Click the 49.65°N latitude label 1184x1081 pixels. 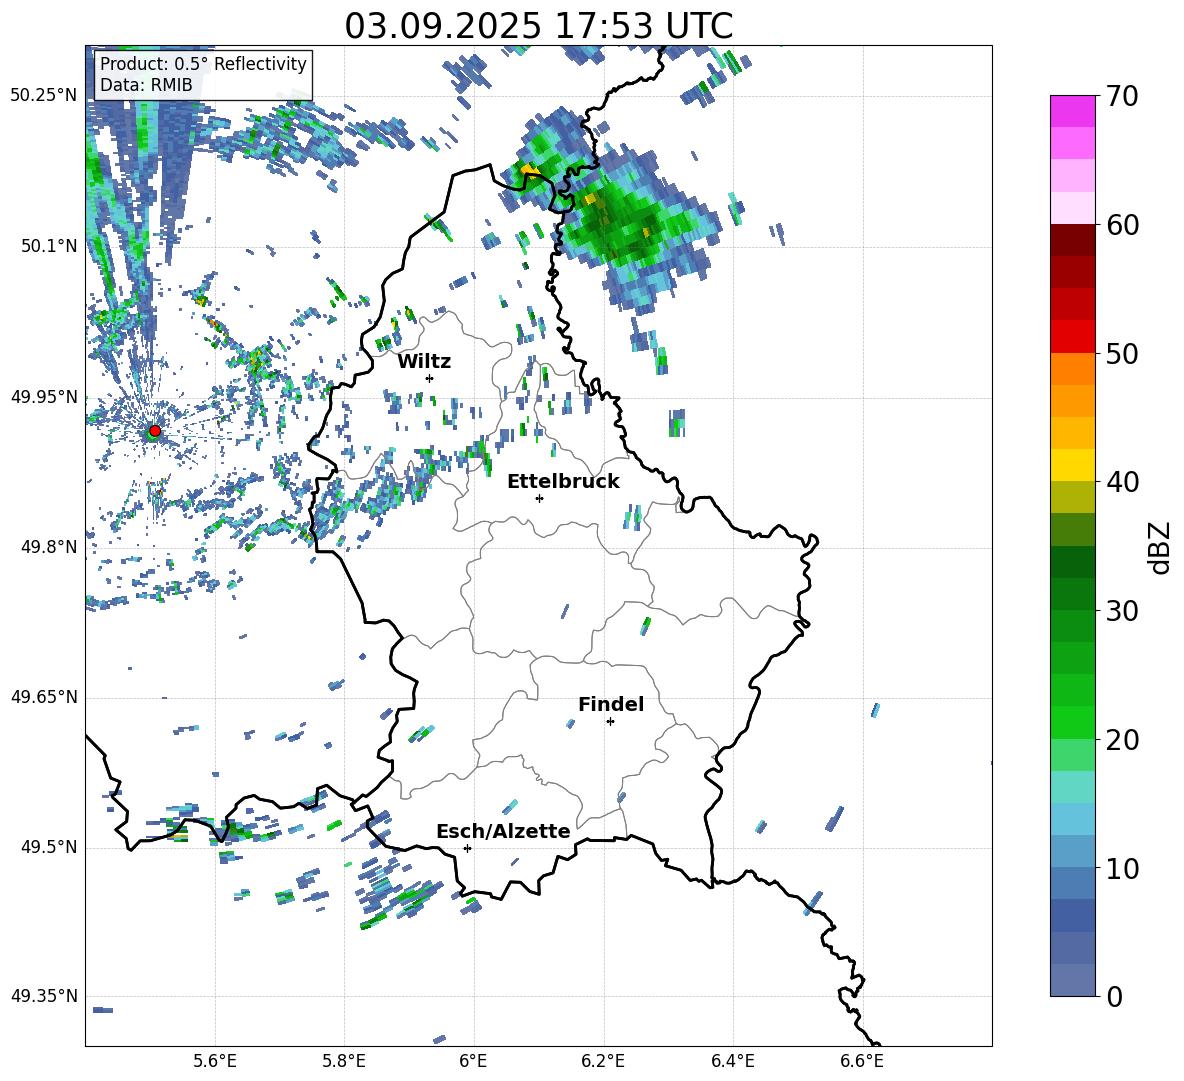coord(44,697)
